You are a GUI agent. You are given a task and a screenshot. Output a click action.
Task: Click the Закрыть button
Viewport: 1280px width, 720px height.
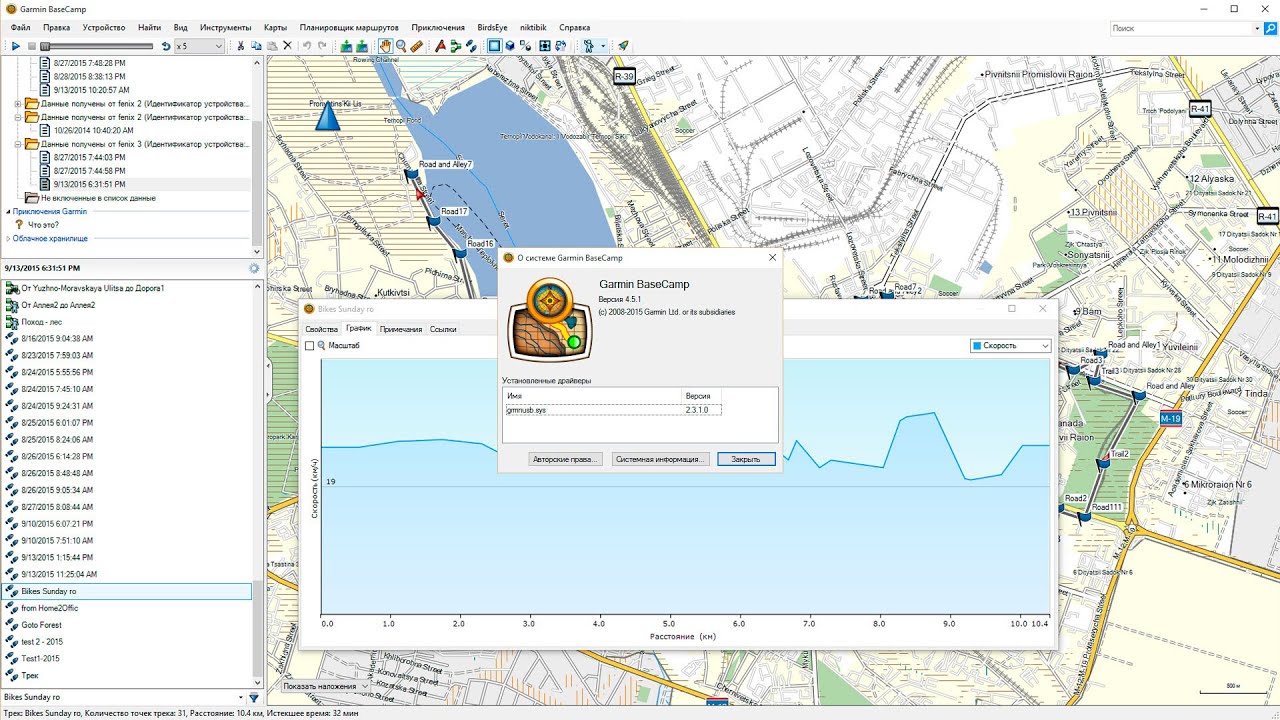(746, 459)
